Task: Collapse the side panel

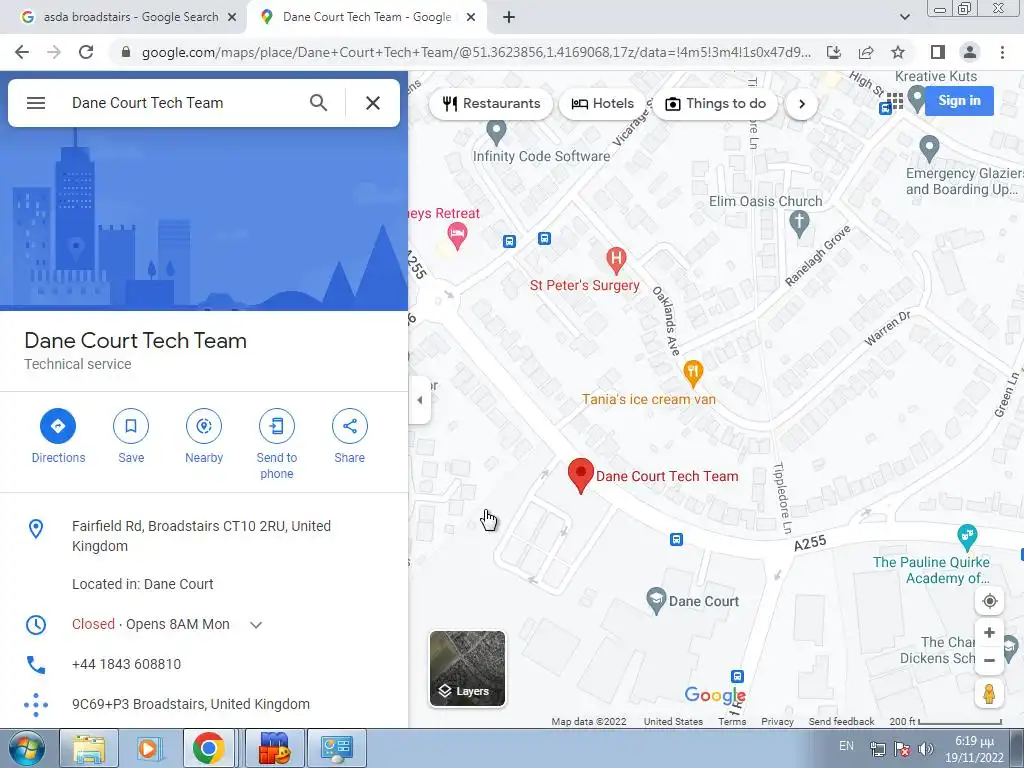Action: point(420,400)
